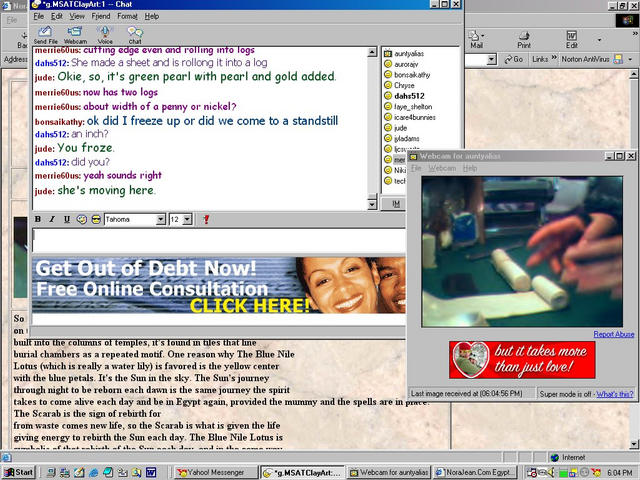640x480 pixels.
Task: Click the red exclamation buzz icon
Action: [x=206, y=219]
